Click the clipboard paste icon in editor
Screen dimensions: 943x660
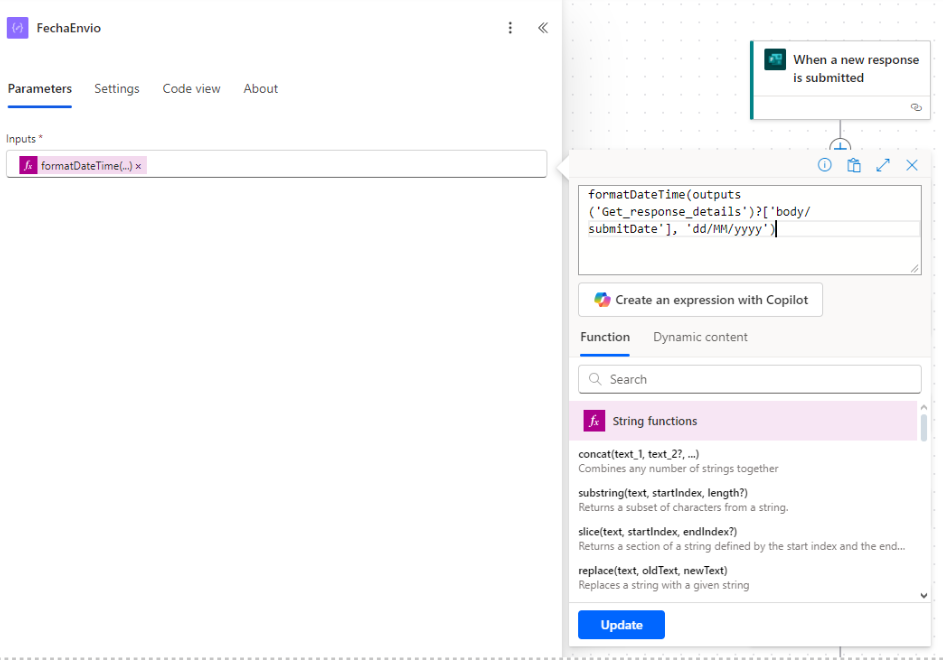(x=854, y=166)
